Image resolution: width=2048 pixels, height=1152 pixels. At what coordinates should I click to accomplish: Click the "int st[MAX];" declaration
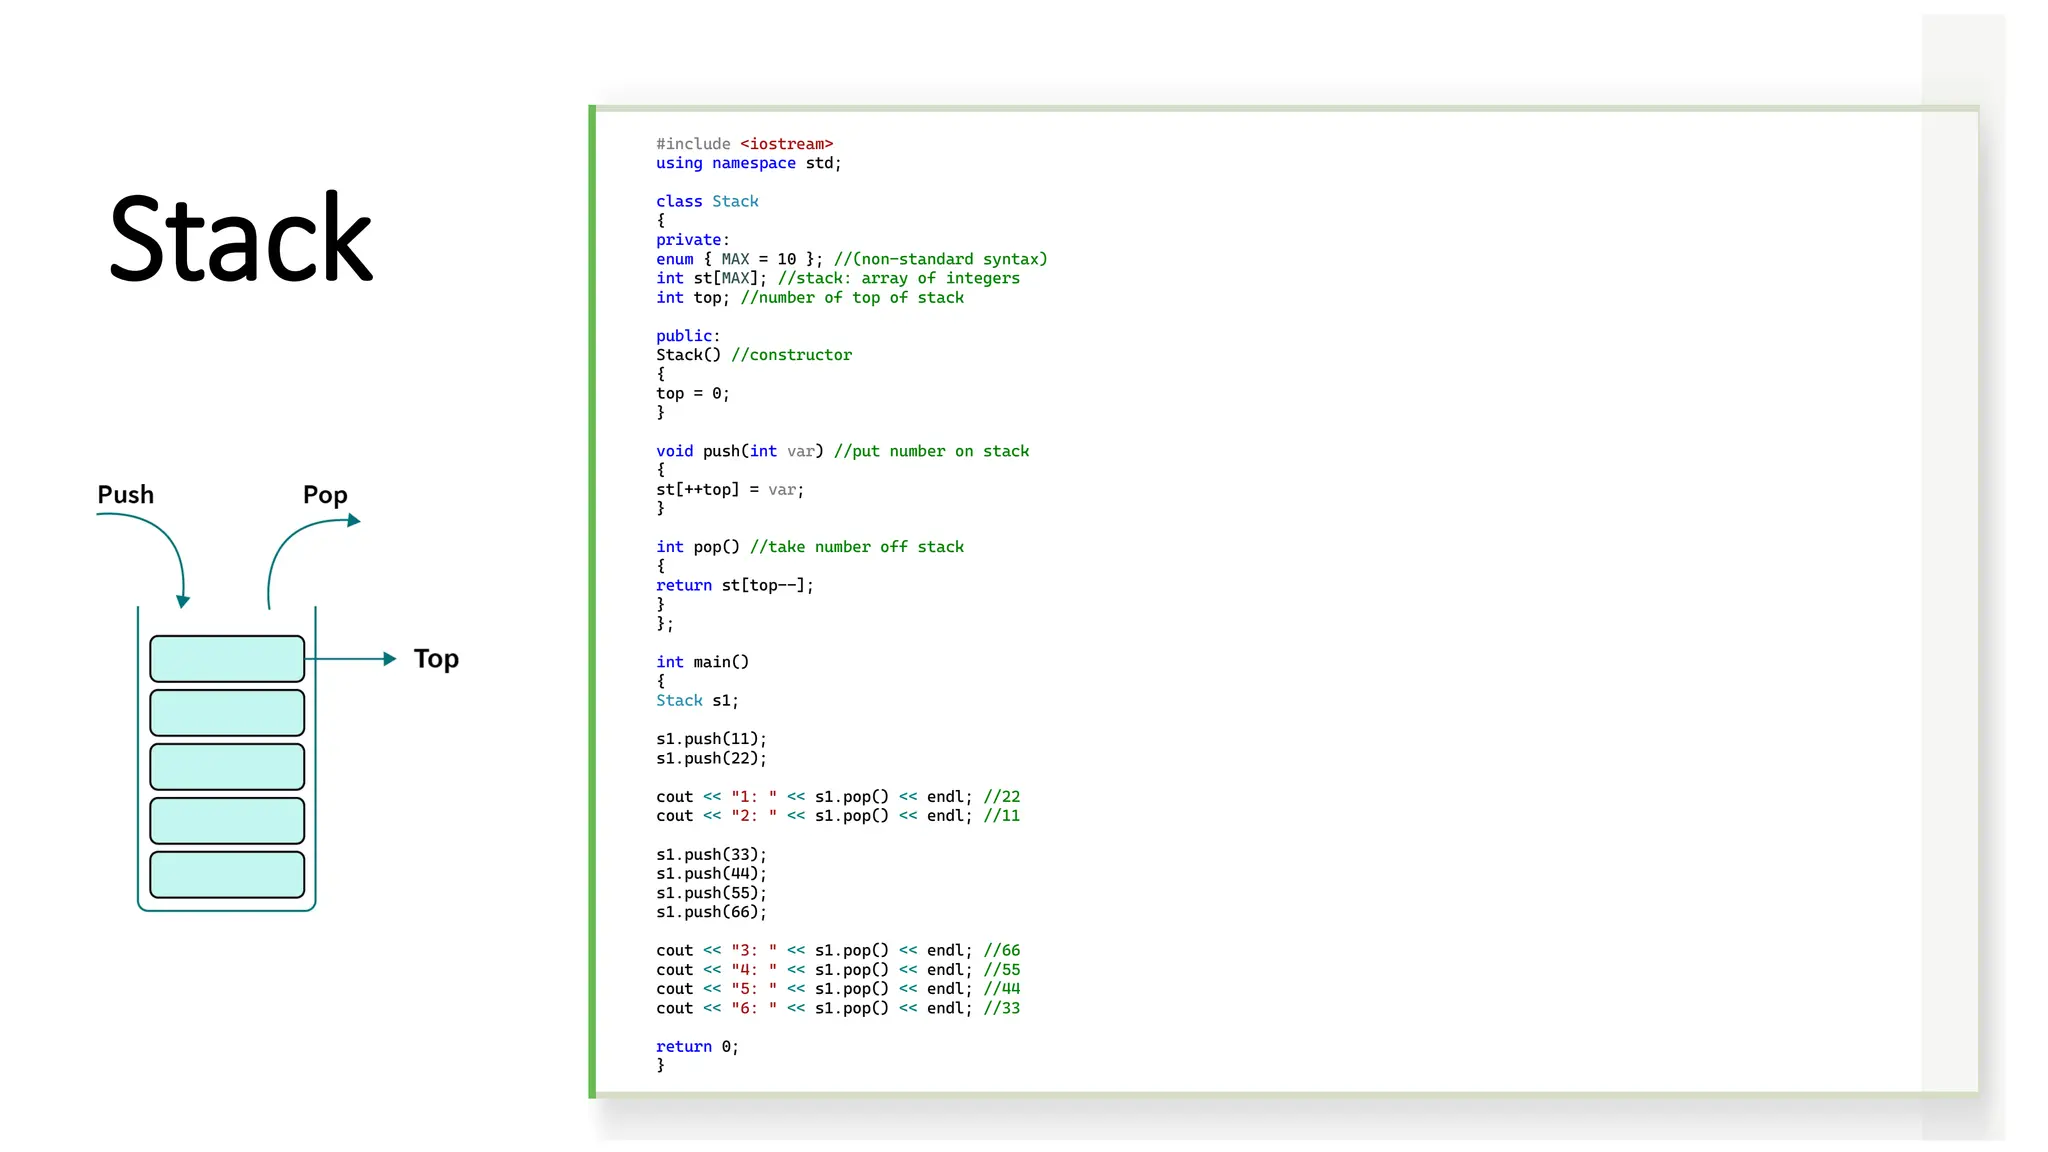coord(711,278)
